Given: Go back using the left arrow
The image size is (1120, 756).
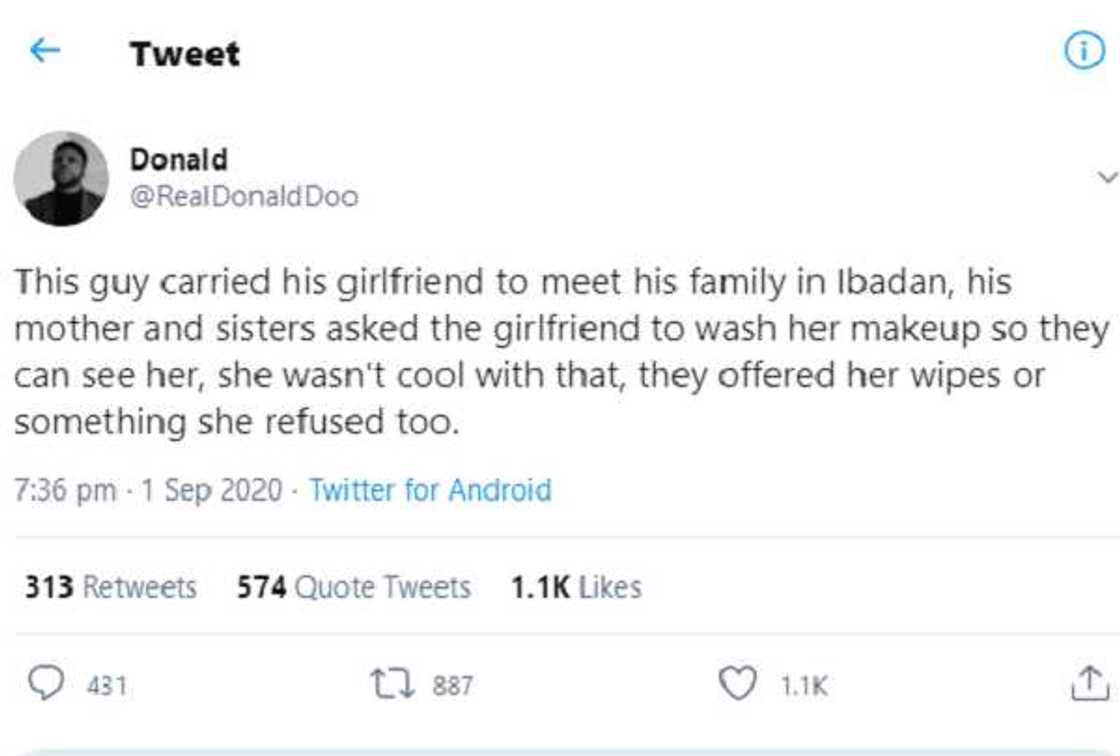Looking at the screenshot, I should point(46,51).
